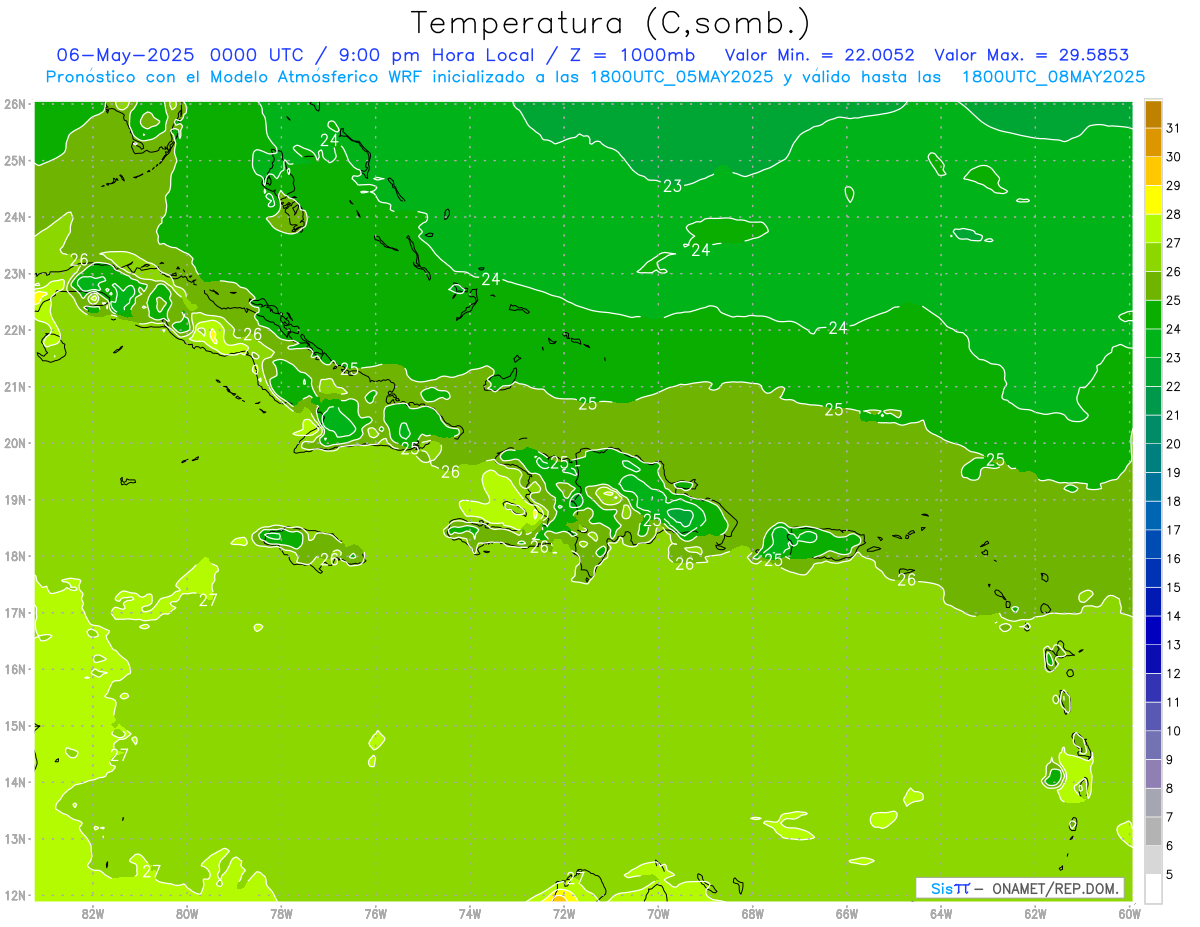1200x927 pixels.
Task: Click the longitude axis label 66W
Action: pyautogui.click(x=847, y=913)
